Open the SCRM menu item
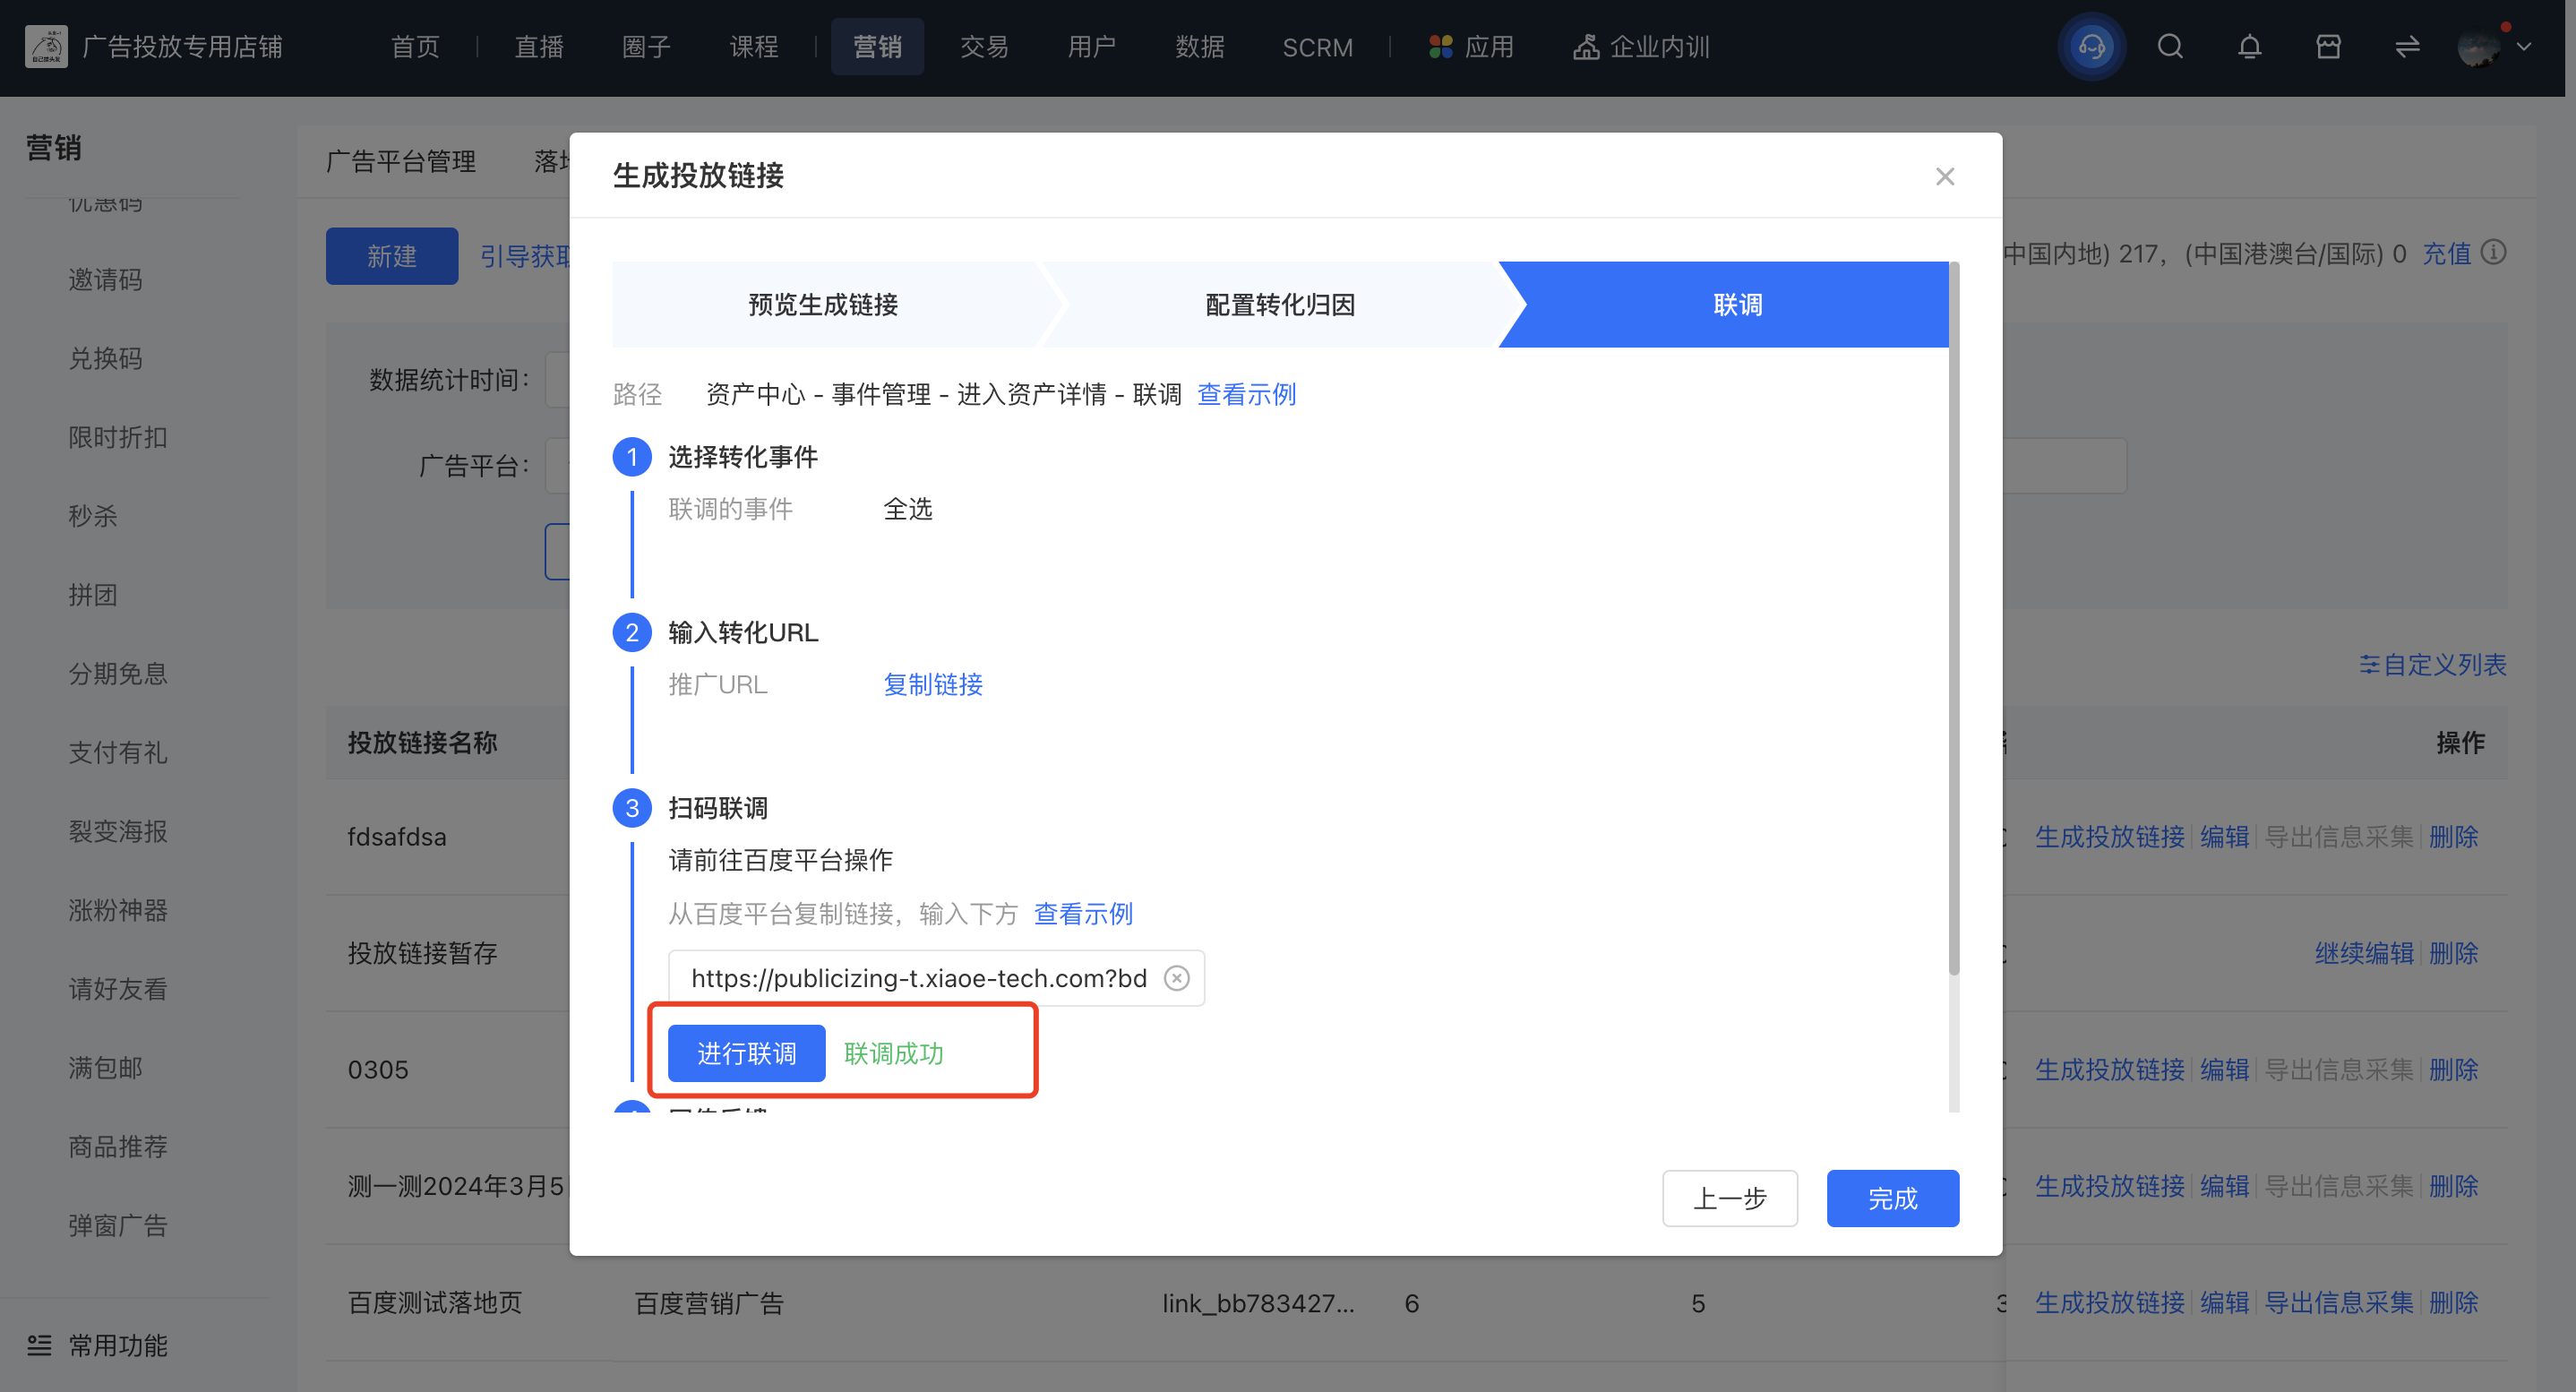Screen dimensions: 2576x1392 click(x=1317, y=47)
